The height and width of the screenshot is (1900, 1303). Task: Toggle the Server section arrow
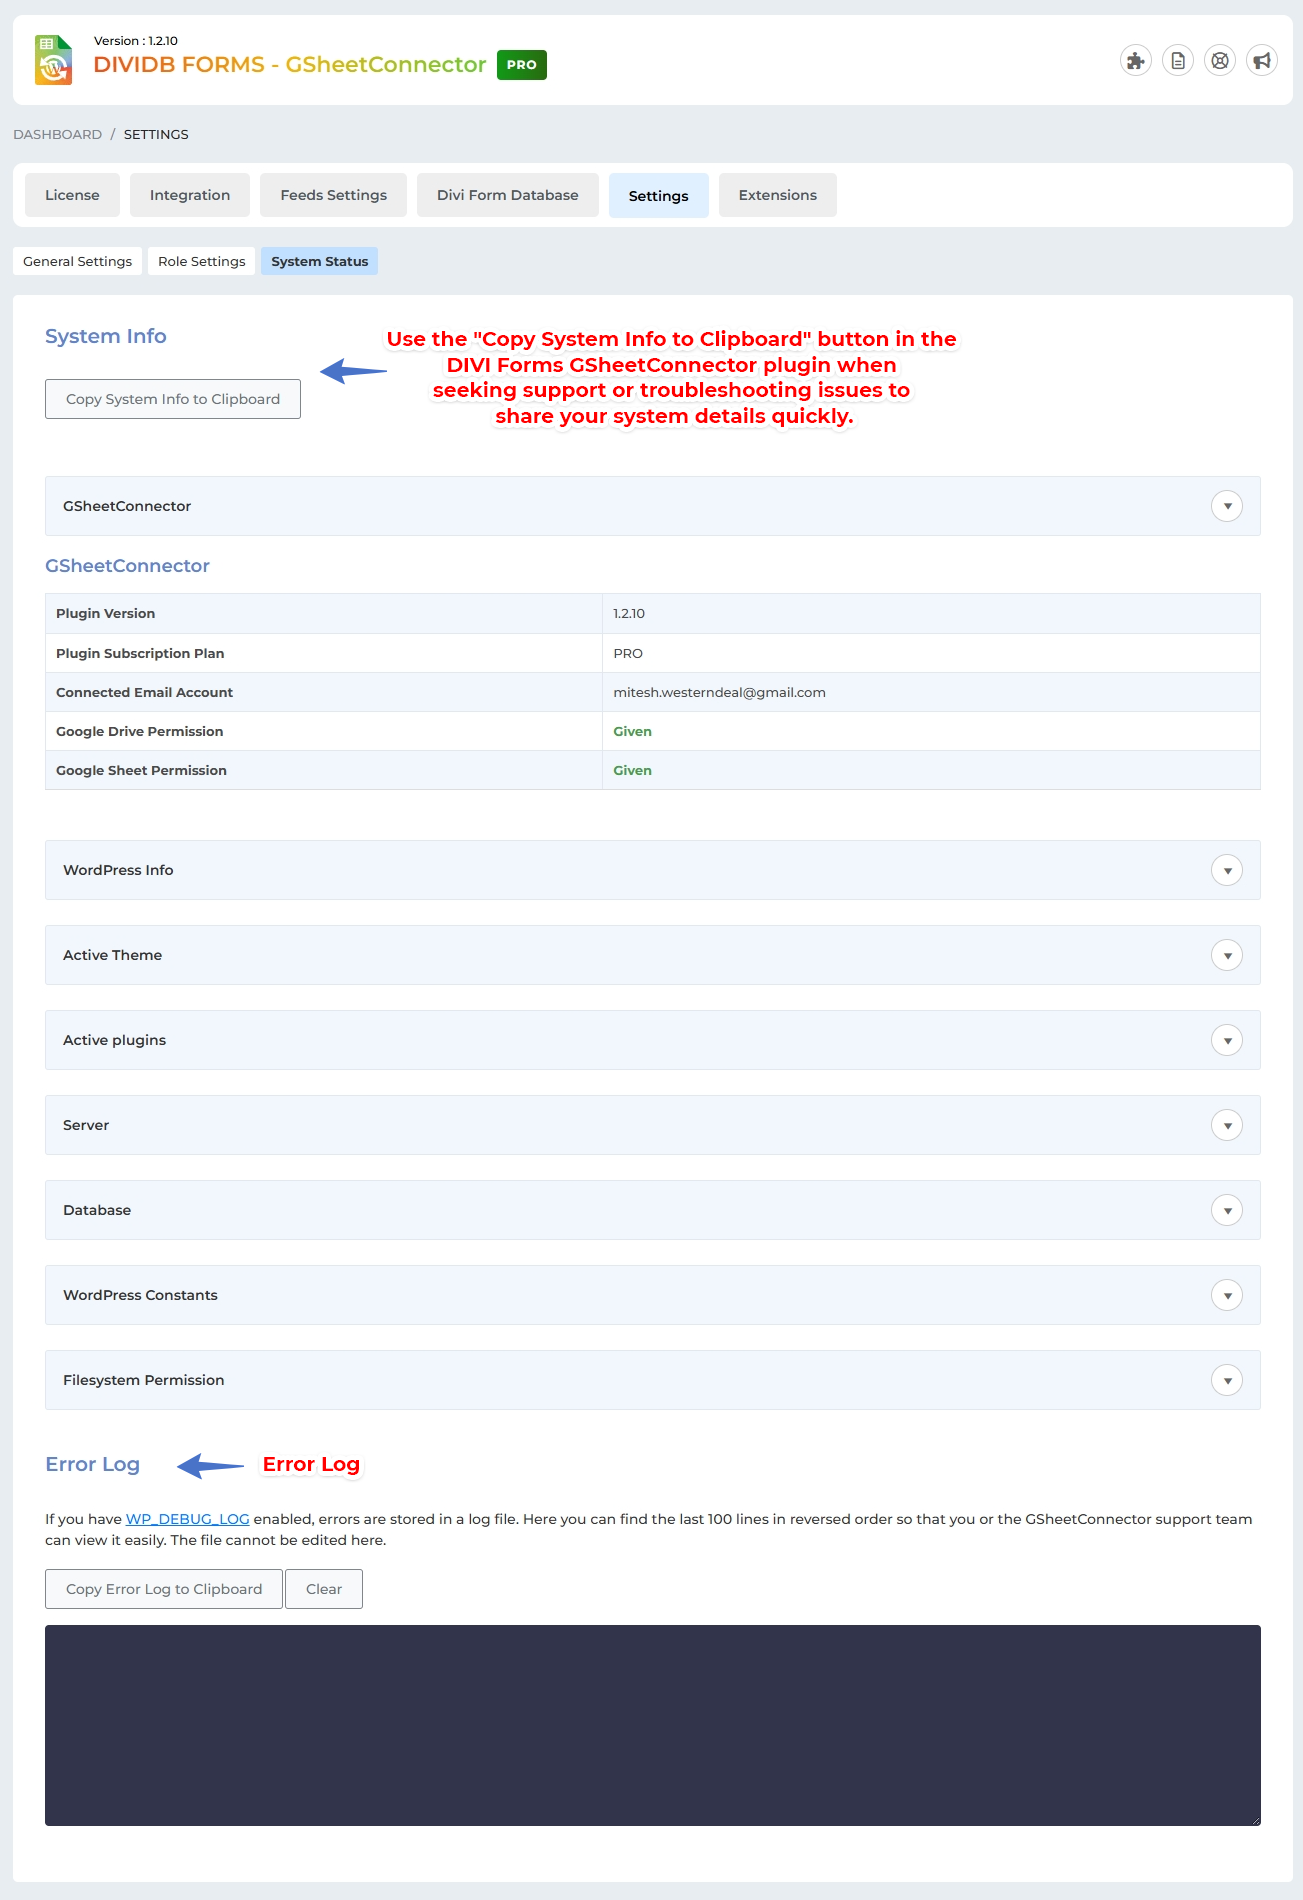1227,1125
